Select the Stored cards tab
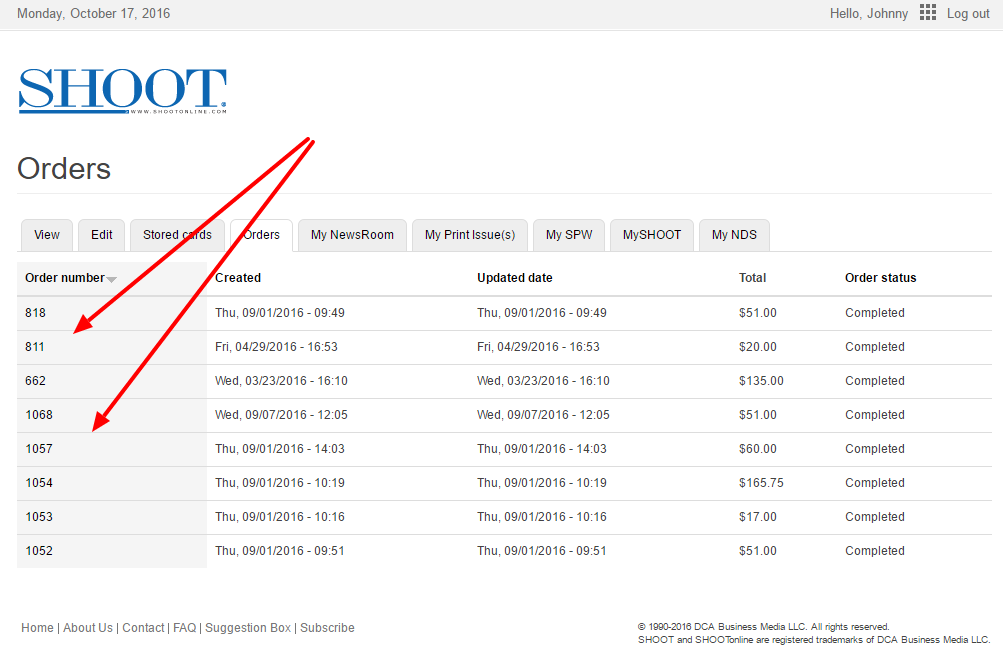 177,235
